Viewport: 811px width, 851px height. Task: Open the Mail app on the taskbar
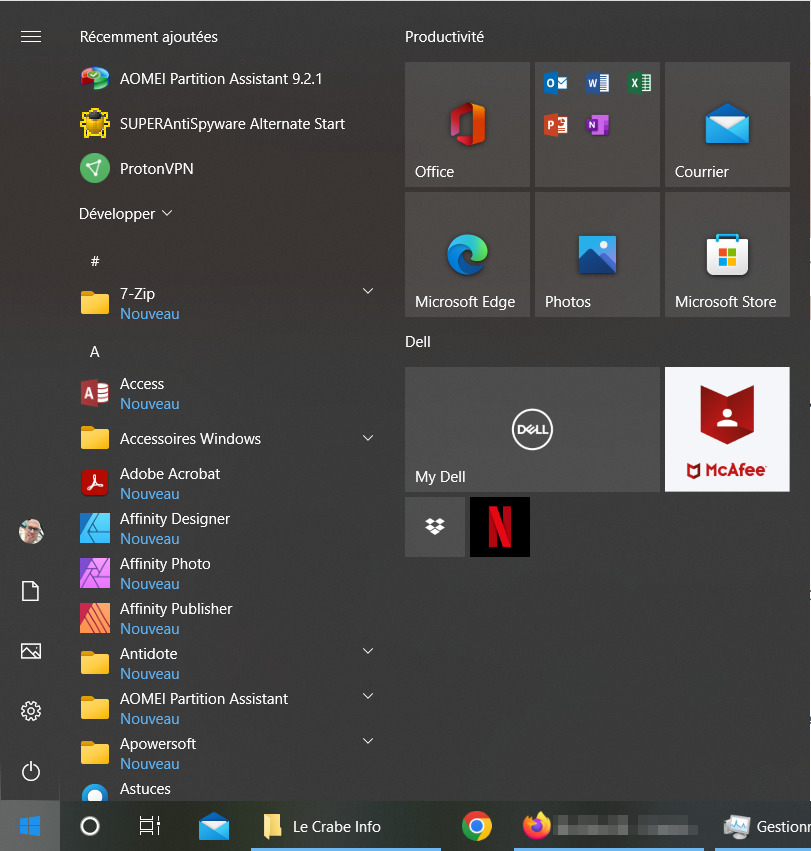coord(214,826)
